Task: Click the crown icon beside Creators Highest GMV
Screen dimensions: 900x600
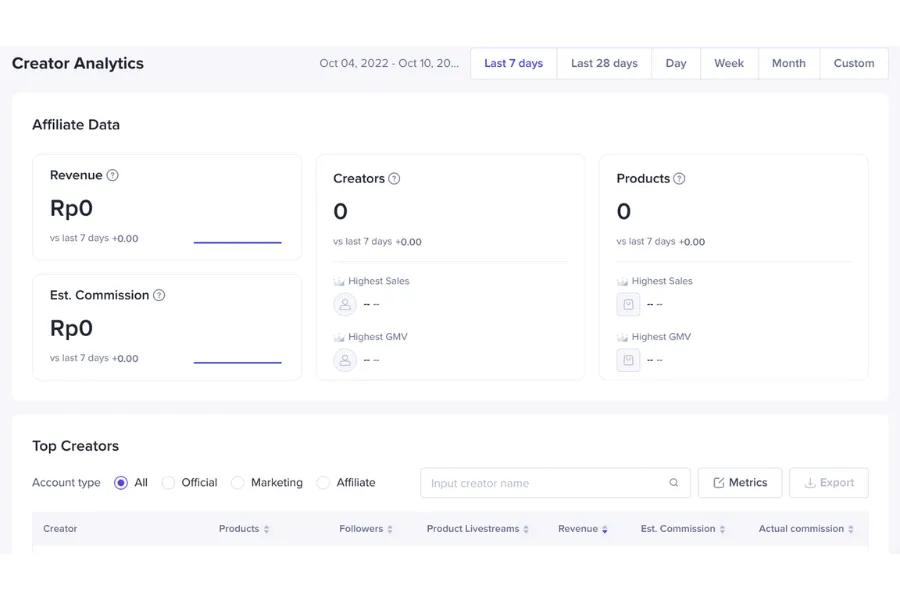Action: (x=339, y=337)
